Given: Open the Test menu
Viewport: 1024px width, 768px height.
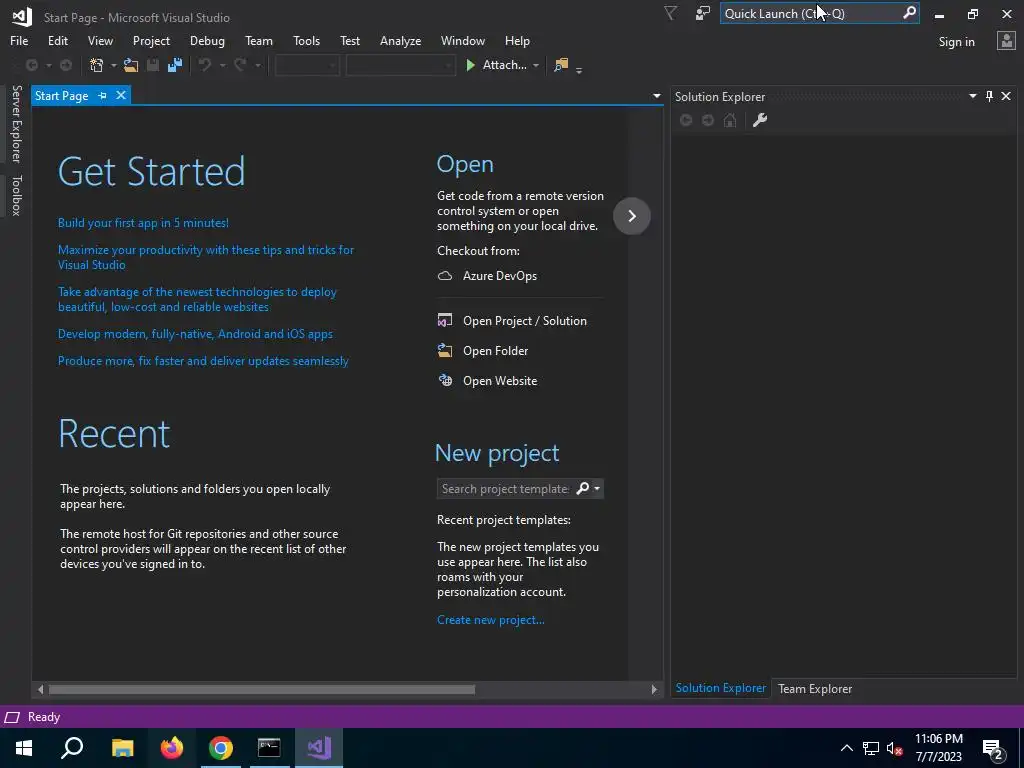Looking at the screenshot, I should pos(350,40).
